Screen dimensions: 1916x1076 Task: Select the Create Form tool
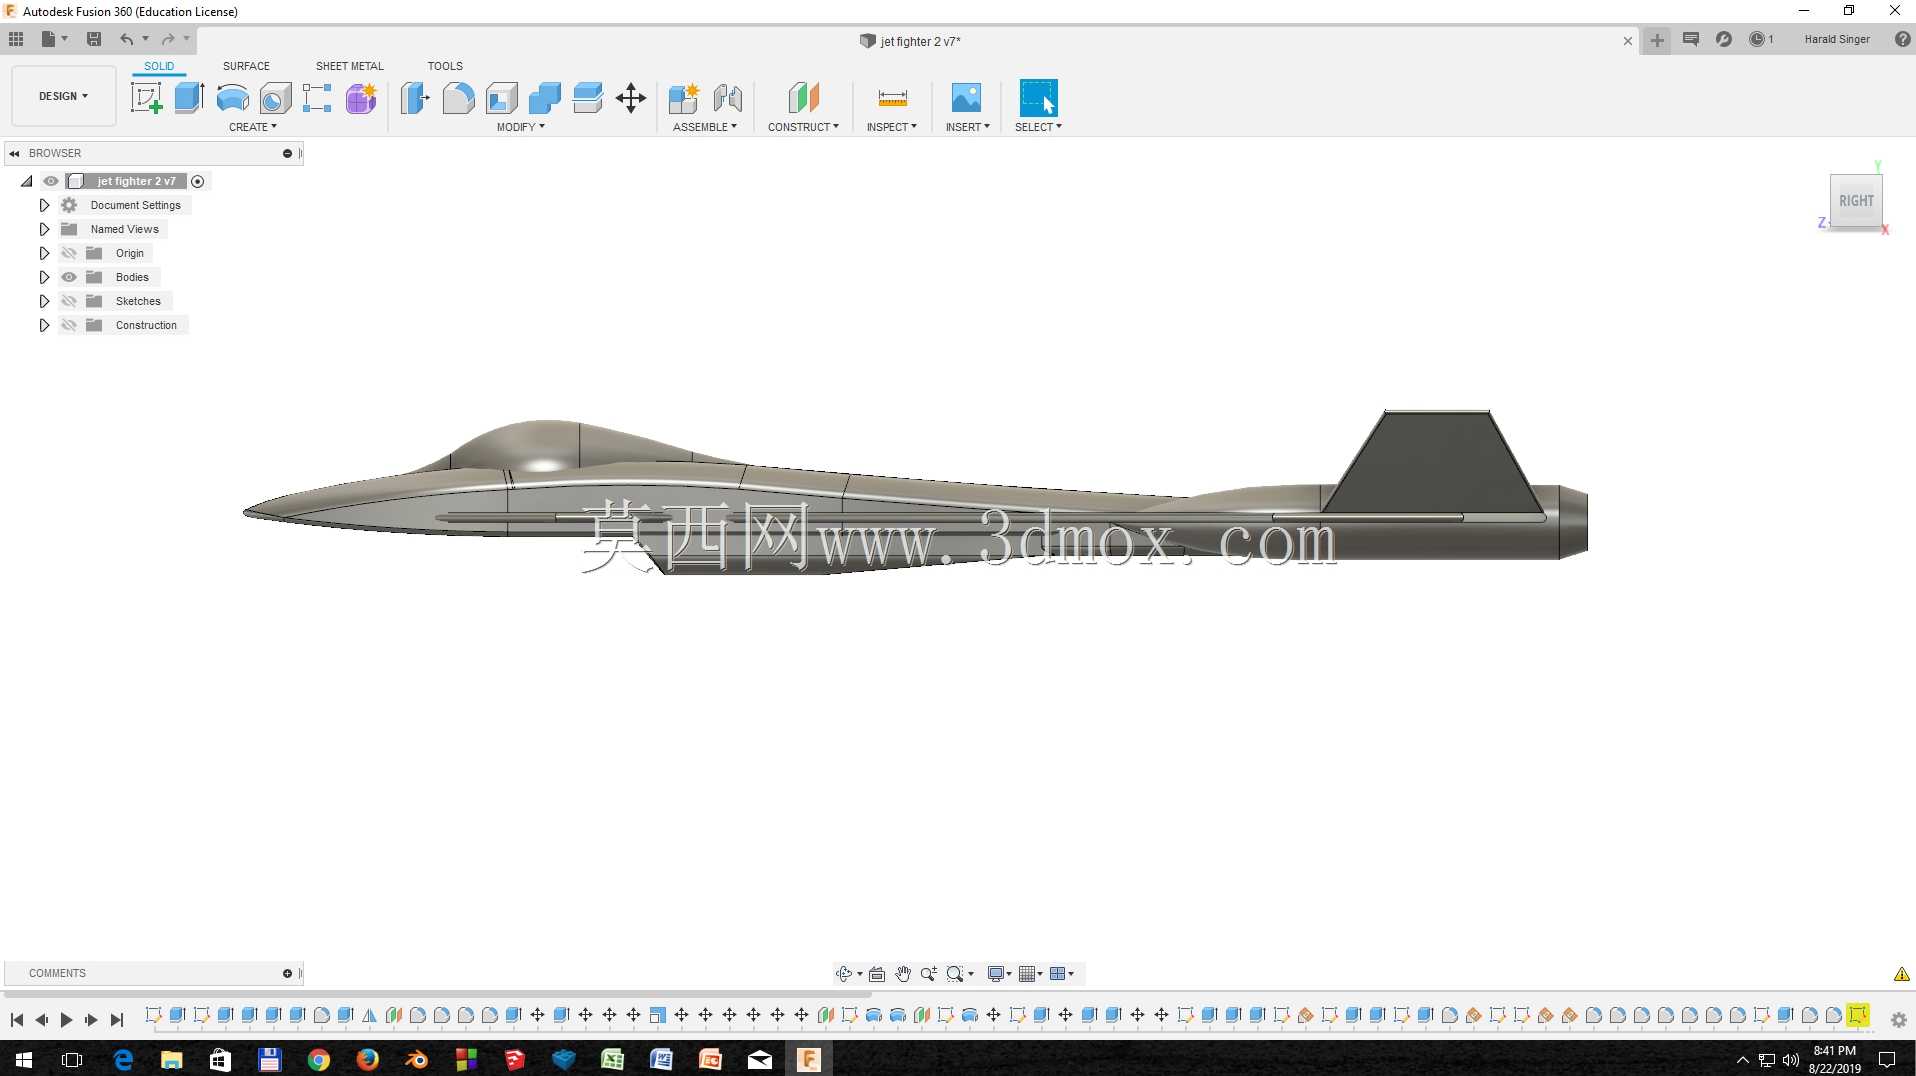coord(361,98)
